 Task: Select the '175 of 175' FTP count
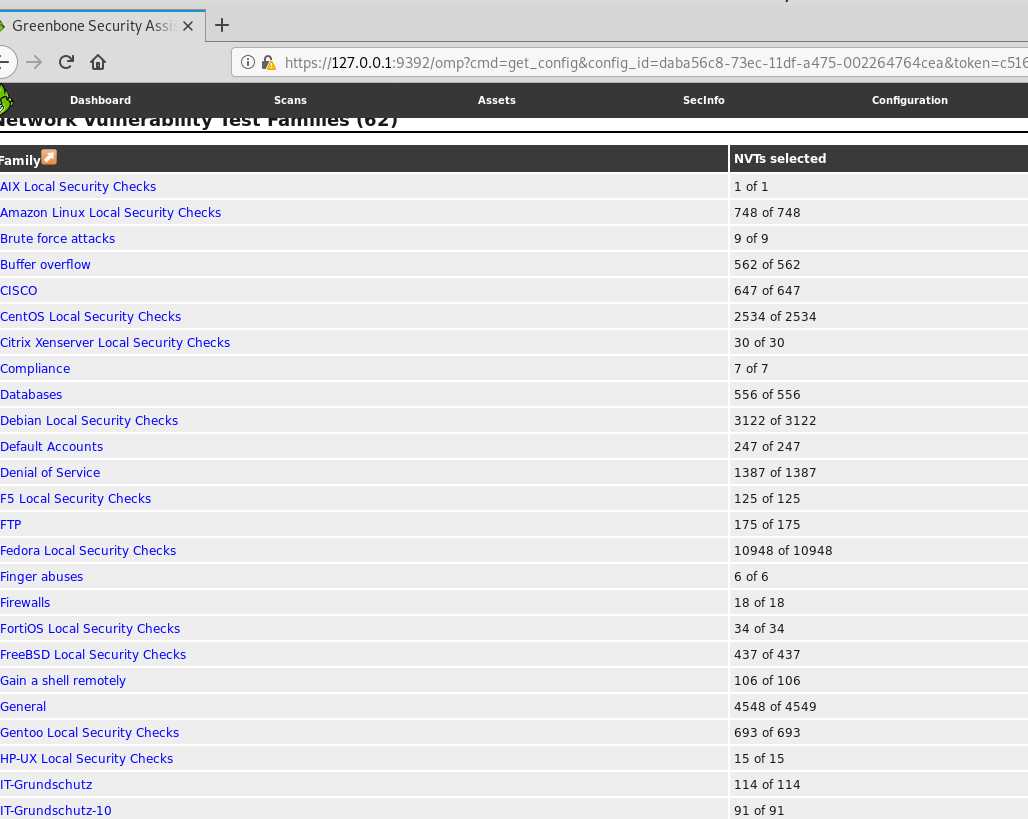pyautogui.click(x=767, y=525)
